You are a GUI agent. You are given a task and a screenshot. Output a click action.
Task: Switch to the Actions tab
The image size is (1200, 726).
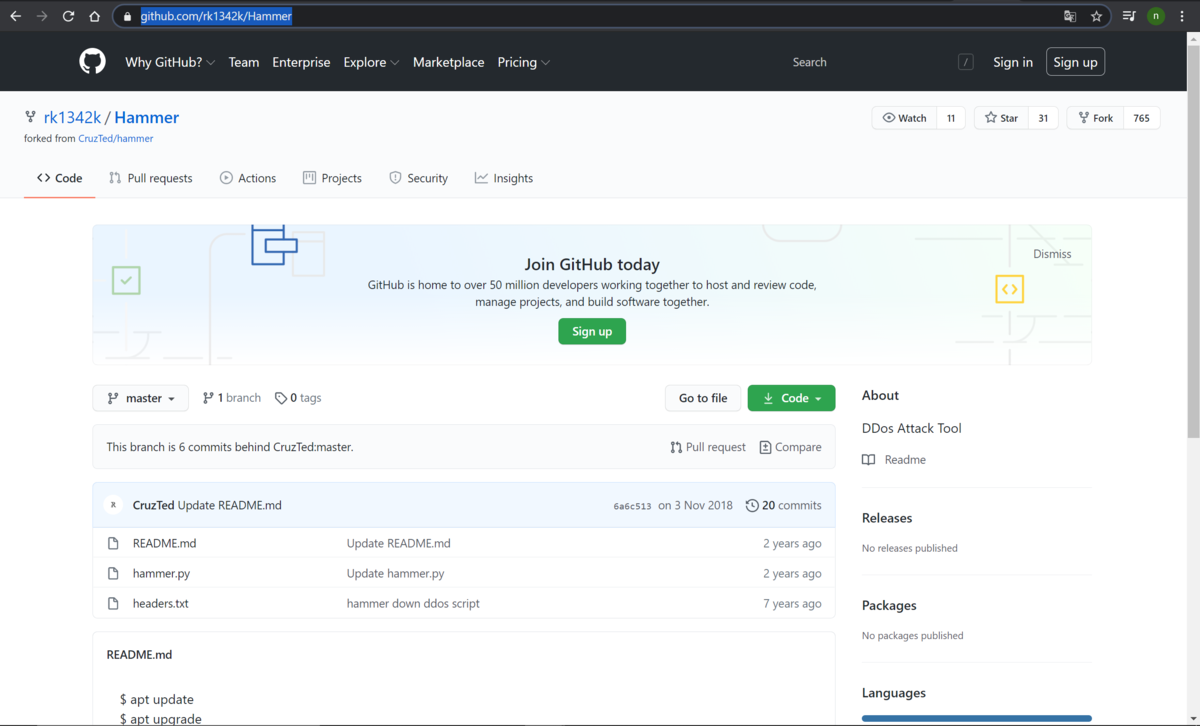pyautogui.click(x=248, y=178)
